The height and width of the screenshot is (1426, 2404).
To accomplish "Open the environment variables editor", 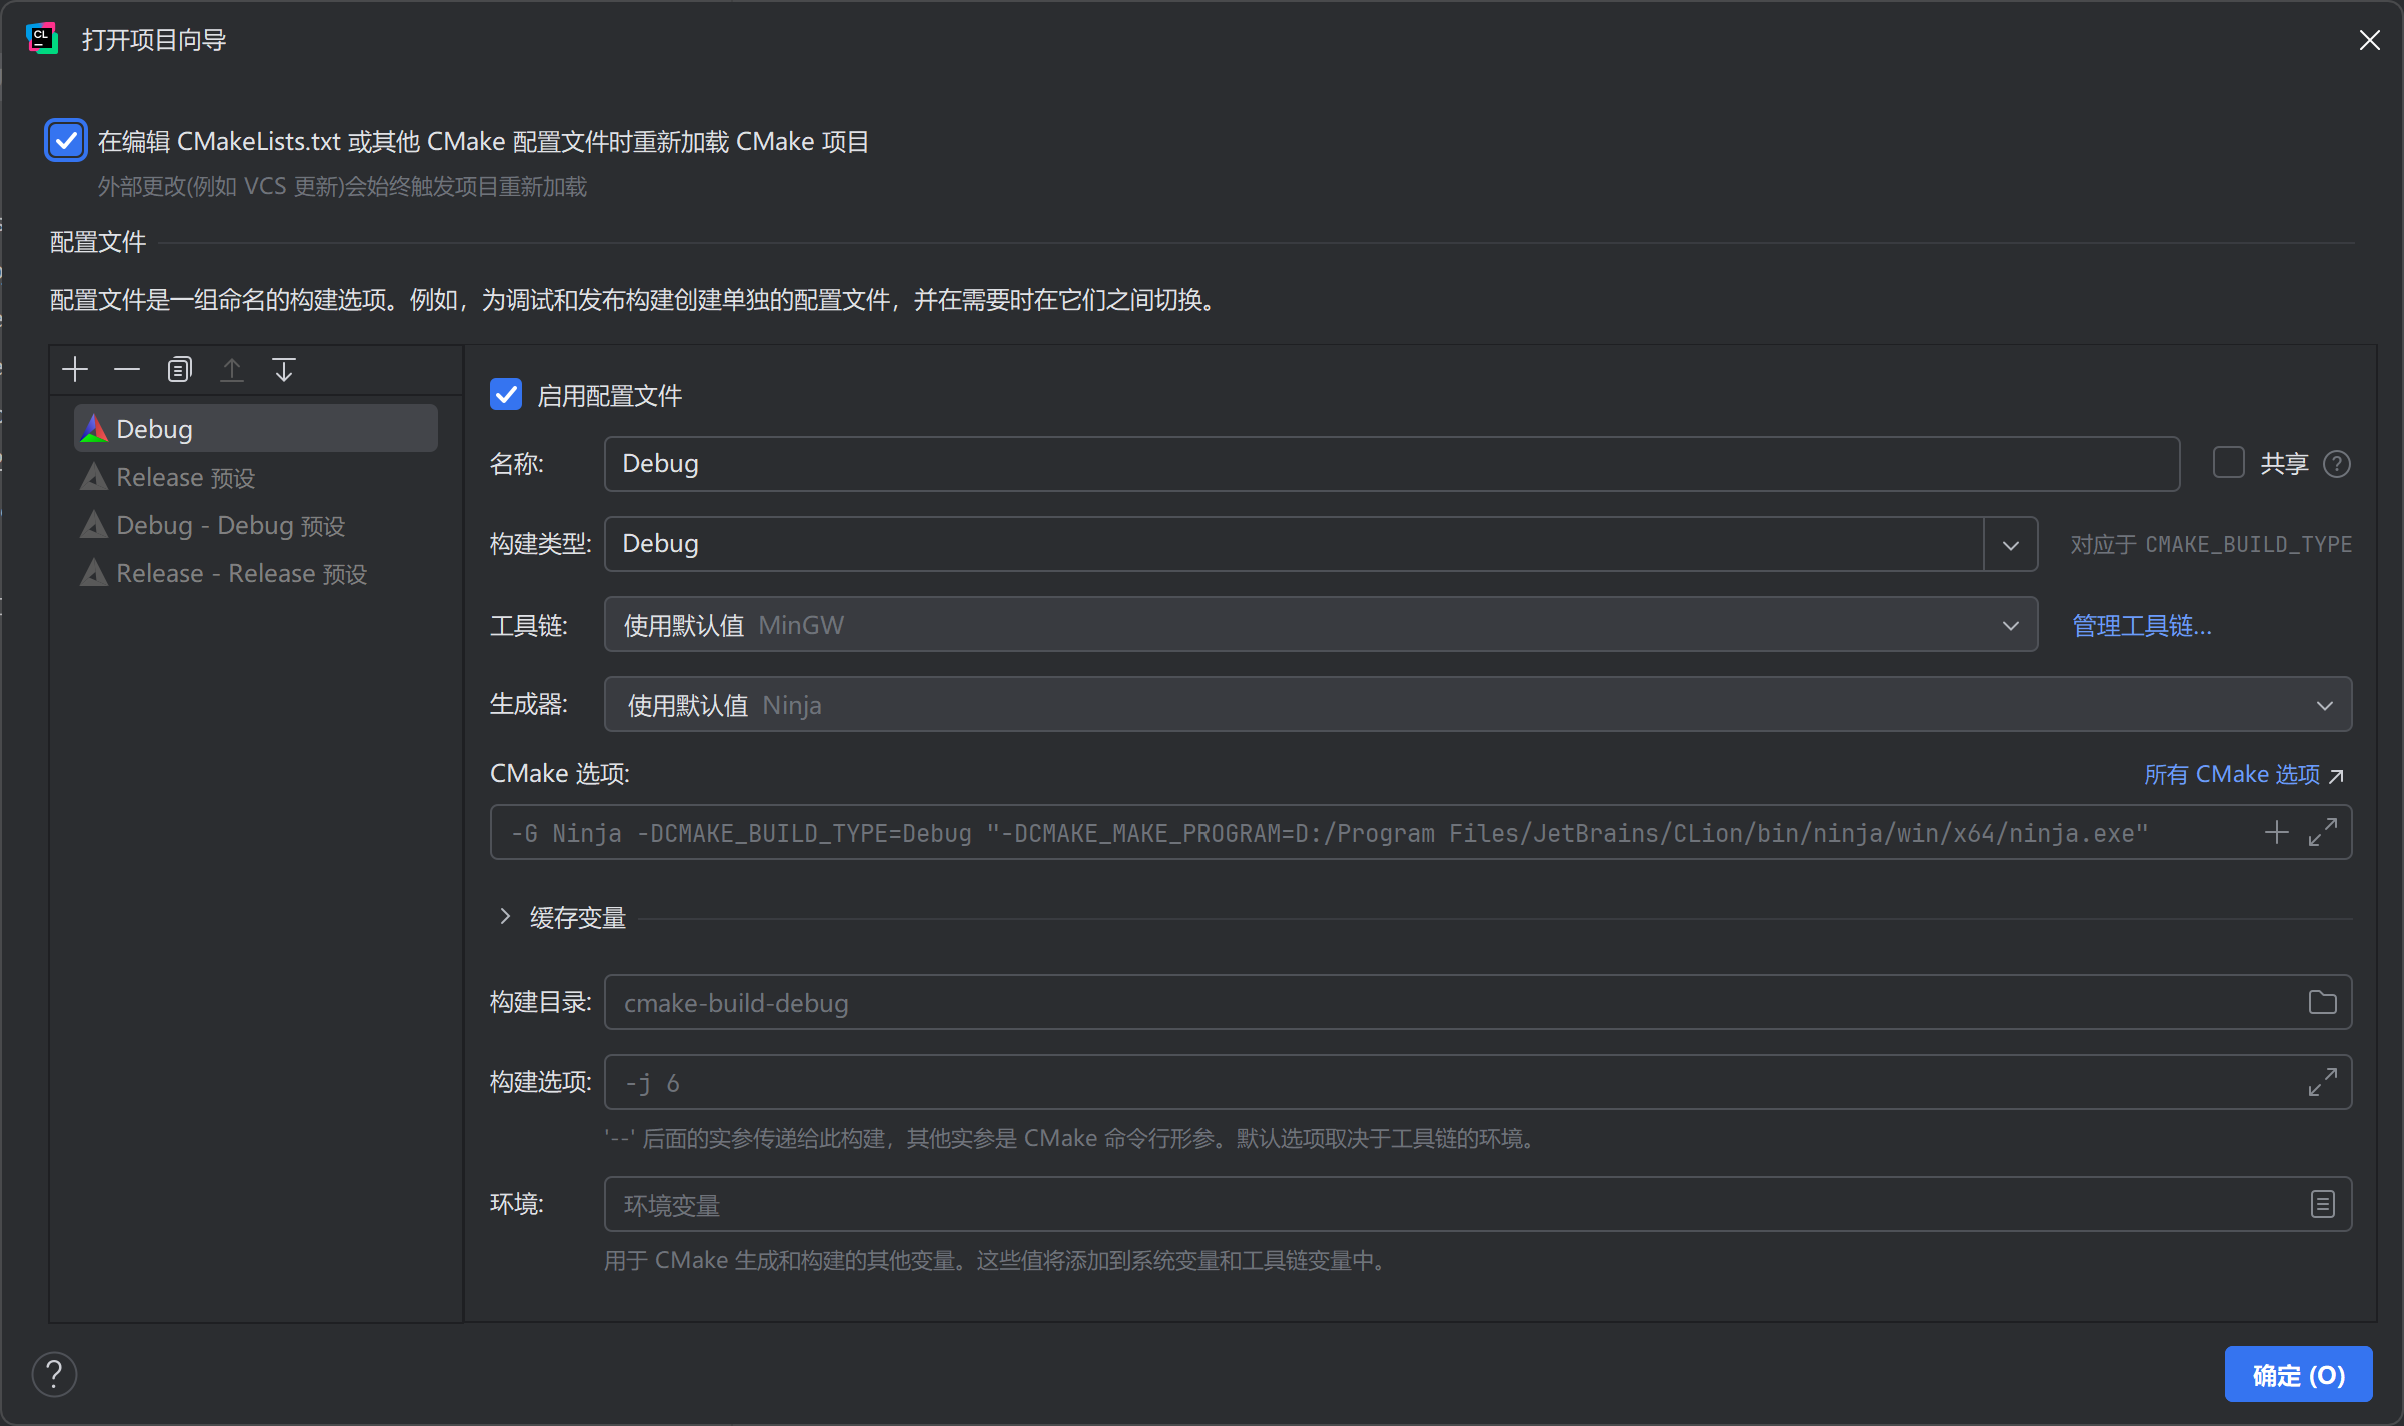I will click(x=2323, y=1204).
